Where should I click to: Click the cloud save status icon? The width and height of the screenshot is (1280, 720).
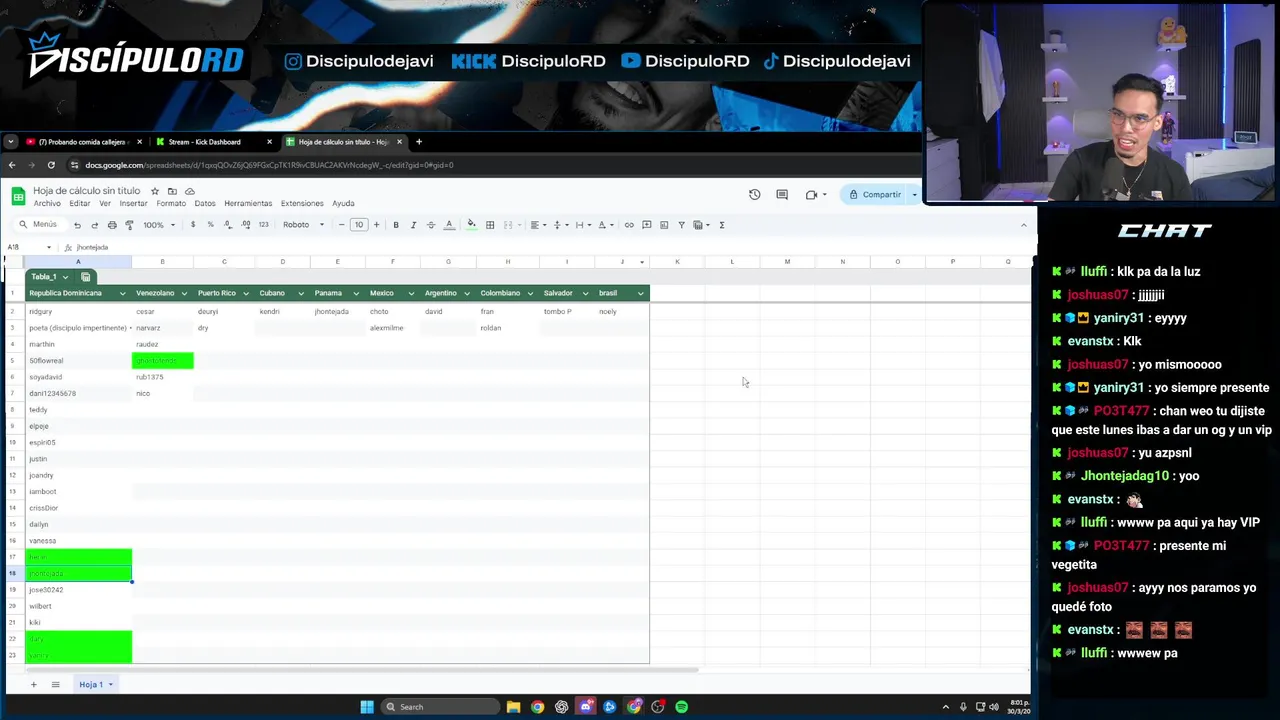coord(190,191)
